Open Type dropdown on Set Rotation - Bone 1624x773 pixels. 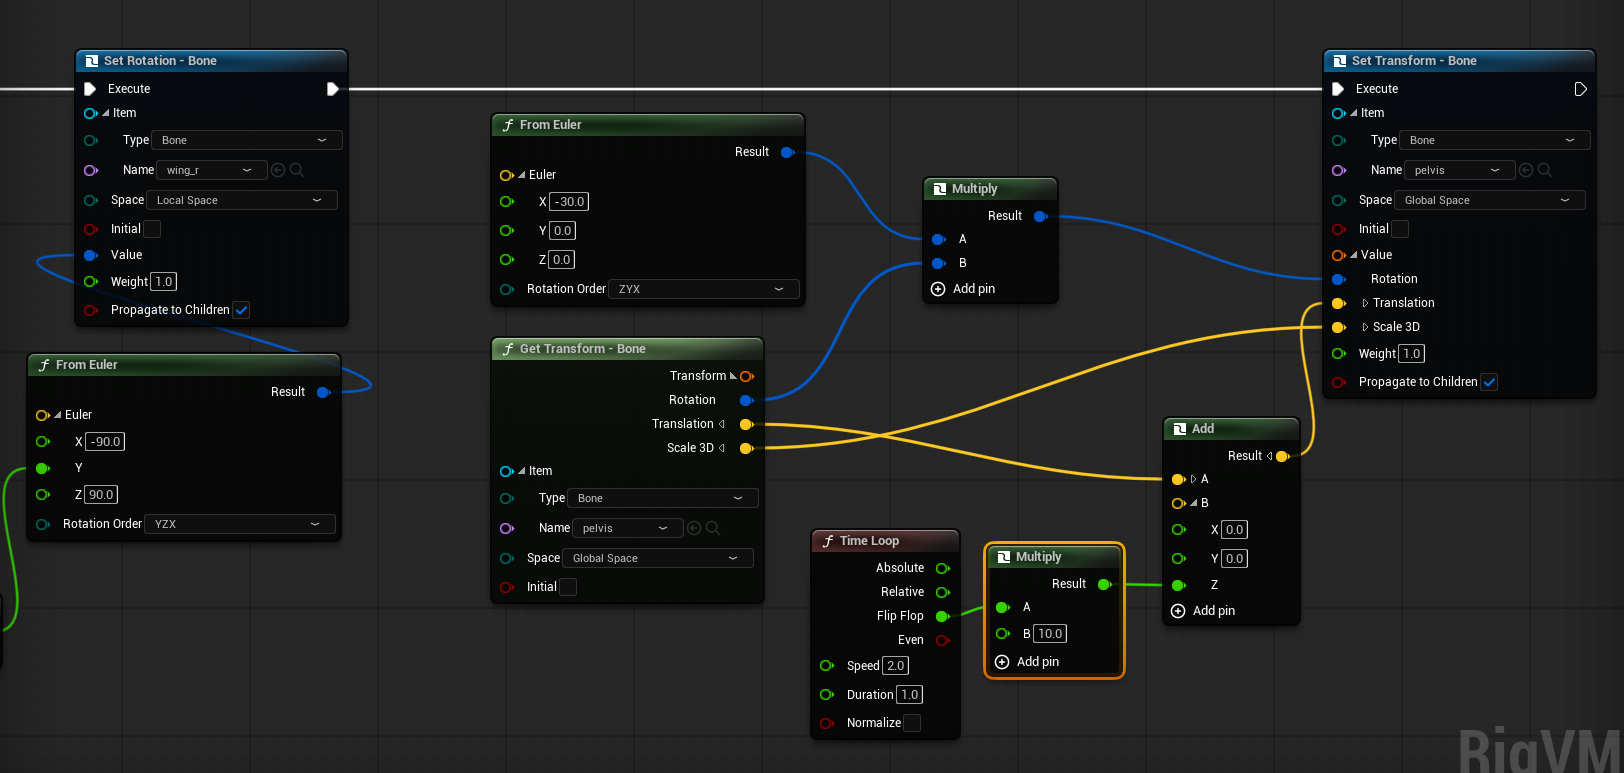[247, 140]
